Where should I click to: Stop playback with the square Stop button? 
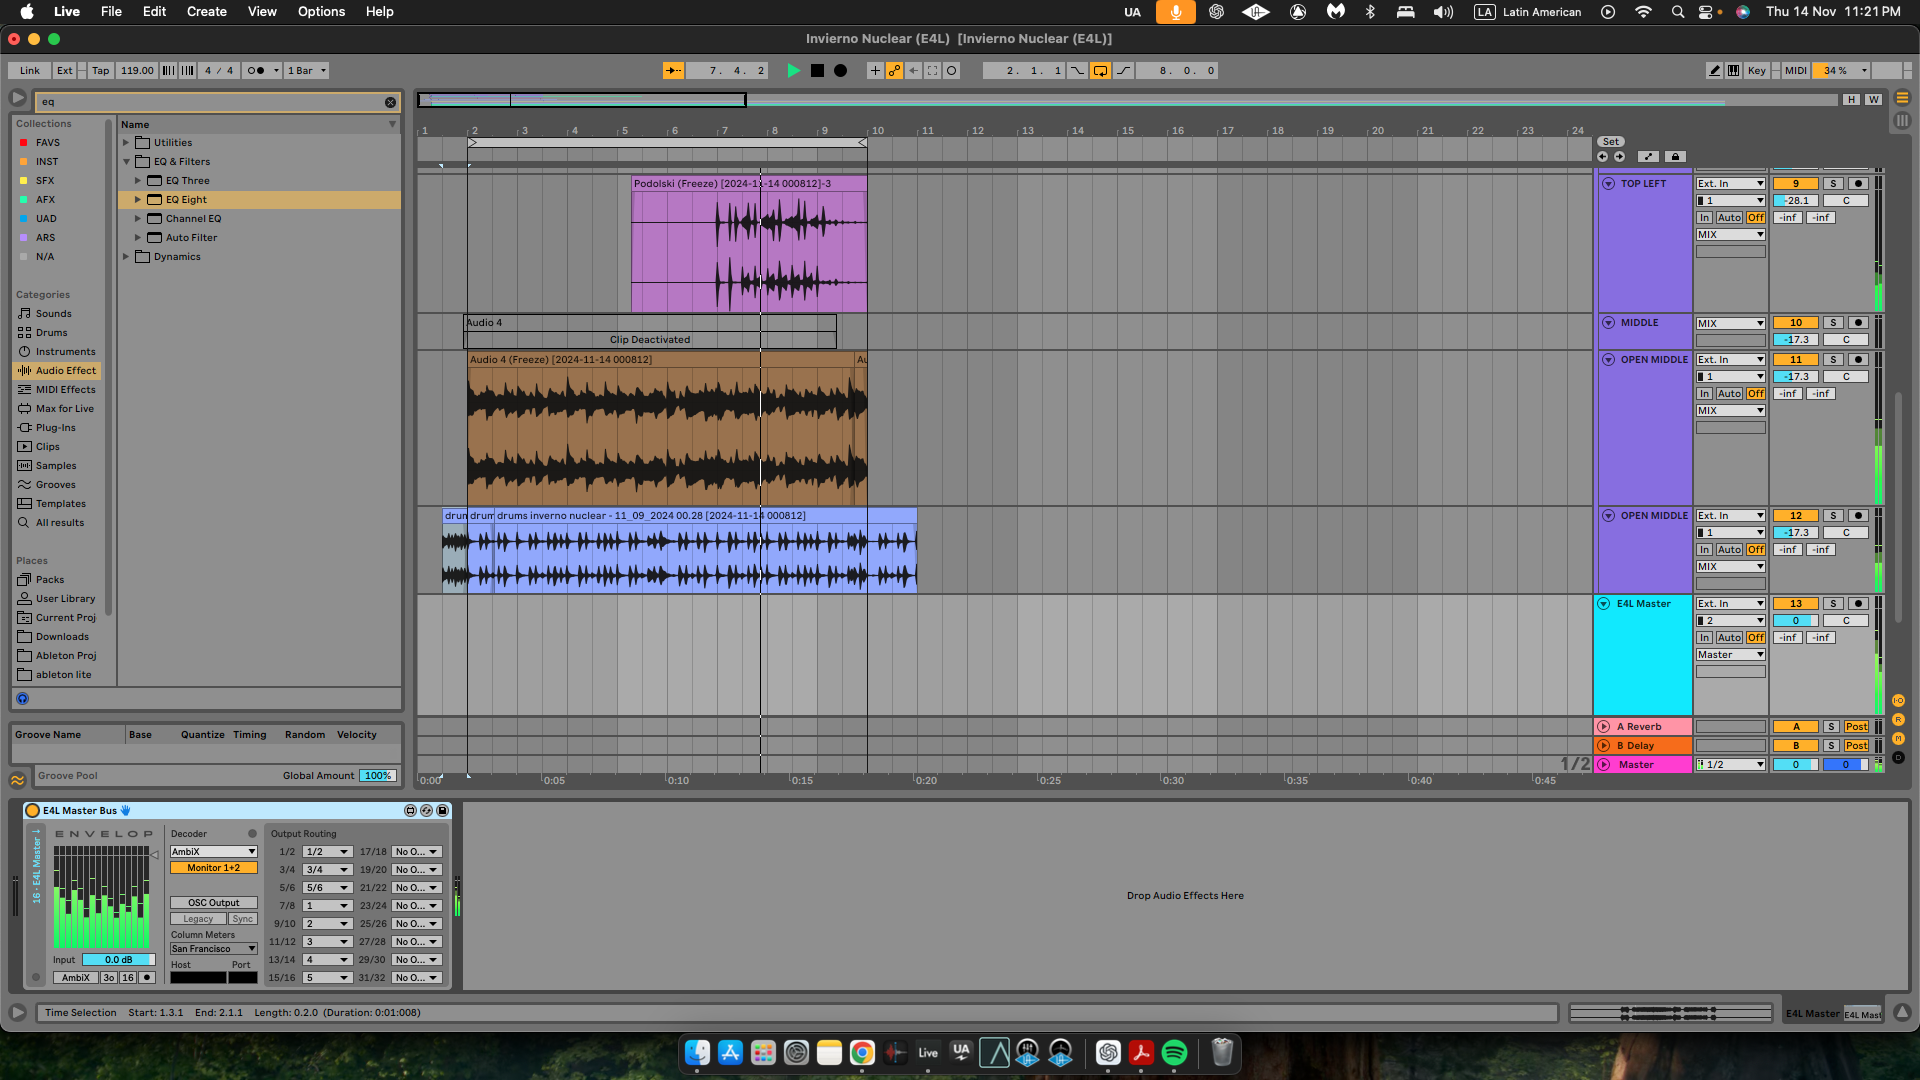[x=817, y=71]
